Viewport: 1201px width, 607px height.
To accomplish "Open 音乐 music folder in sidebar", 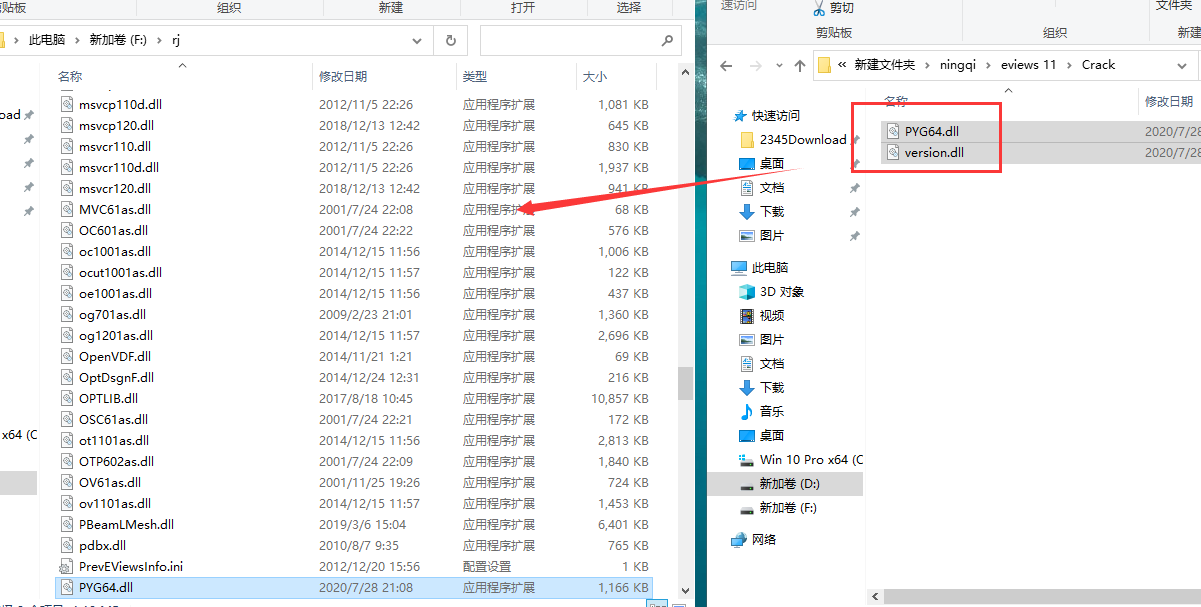I will click(x=771, y=412).
